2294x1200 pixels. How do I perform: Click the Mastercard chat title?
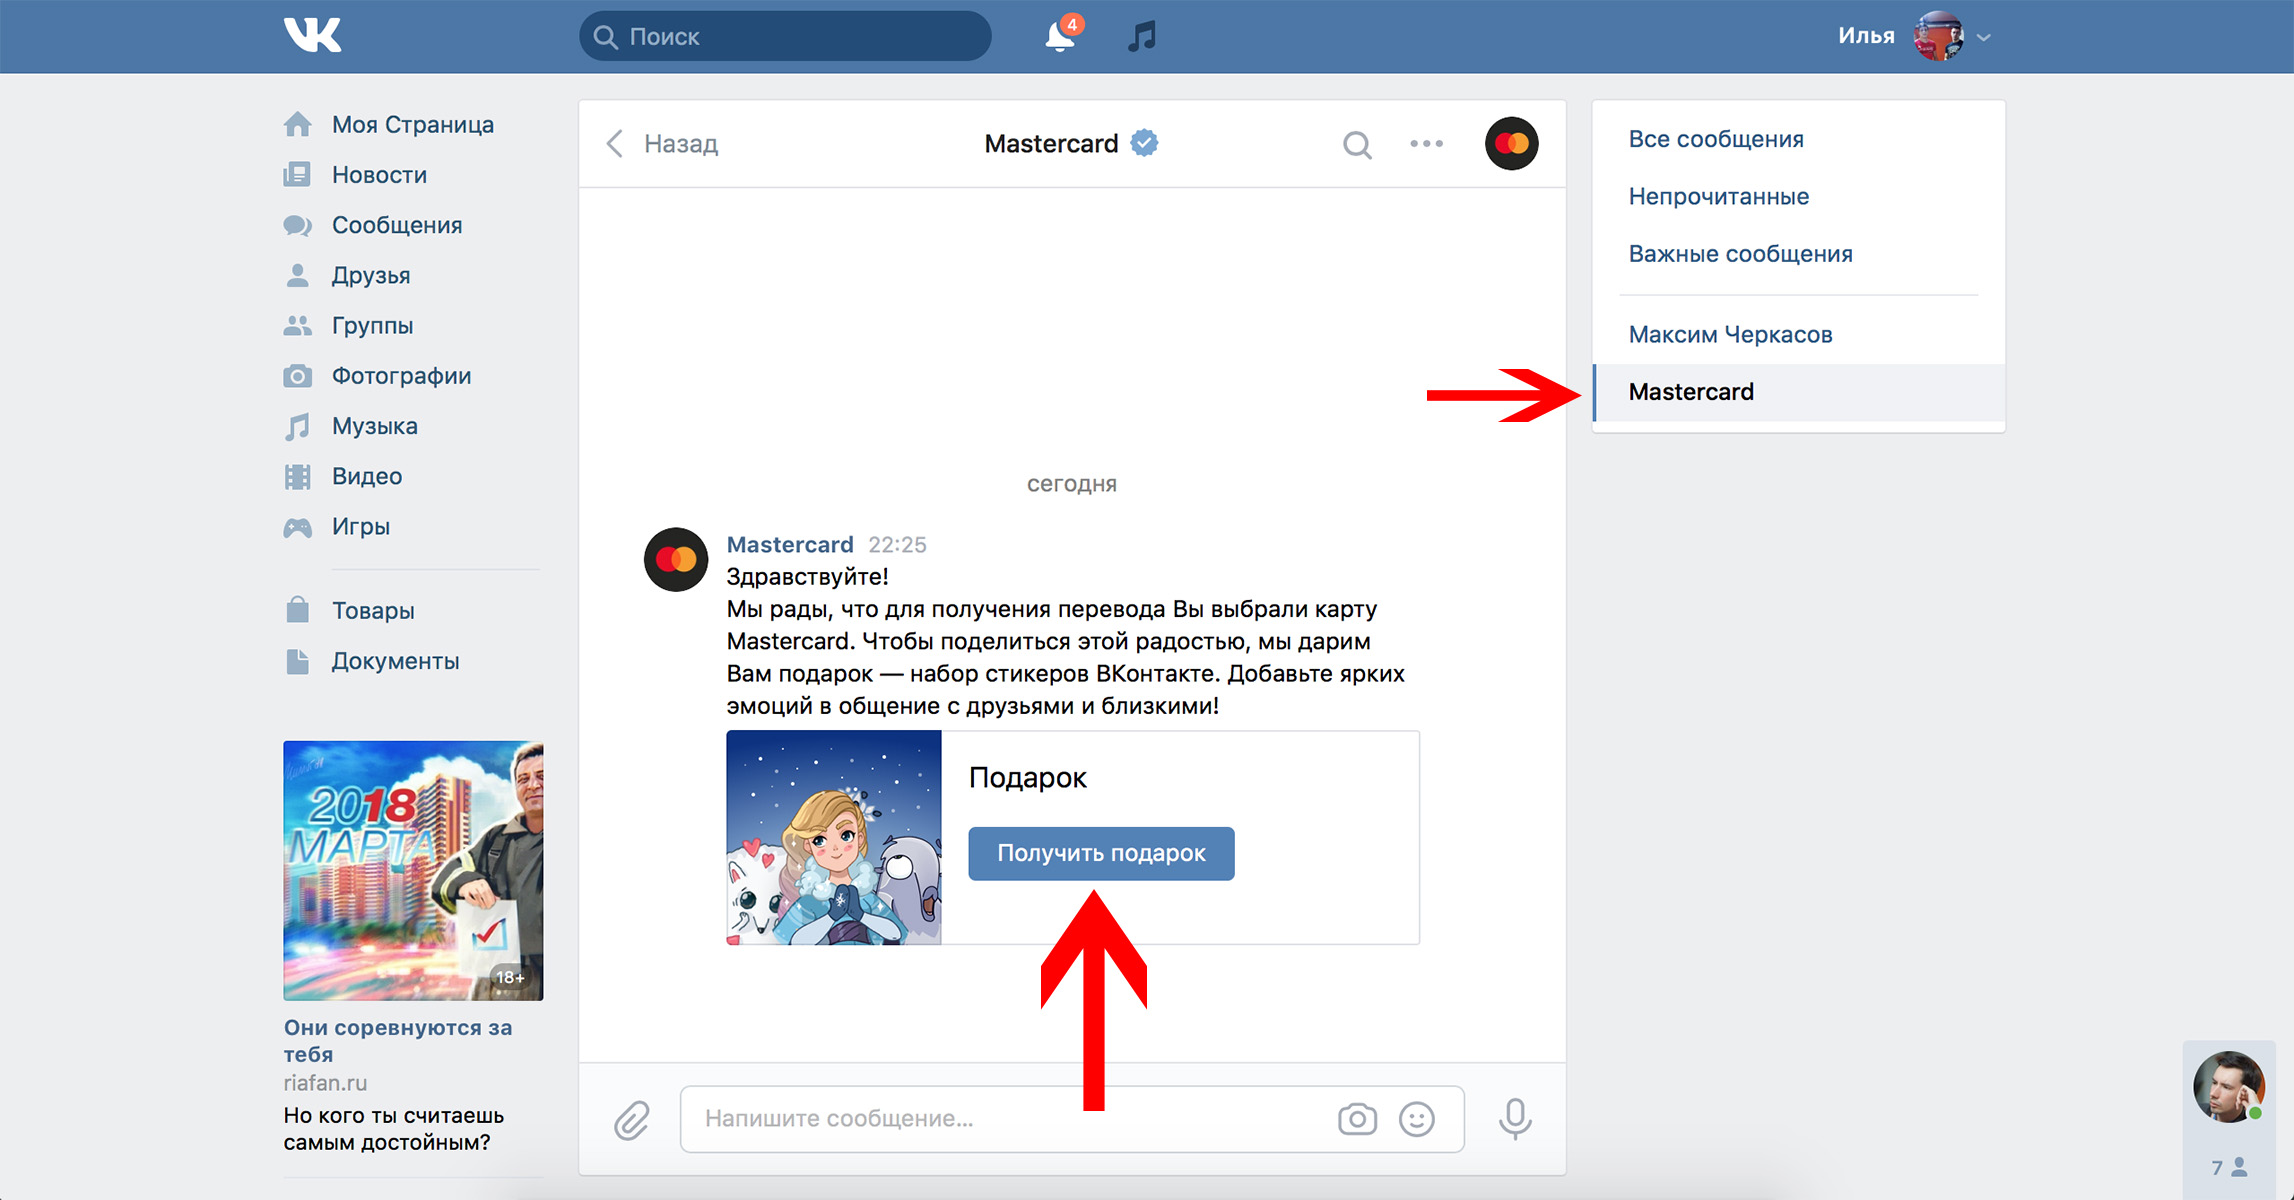tap(1051, 144)
